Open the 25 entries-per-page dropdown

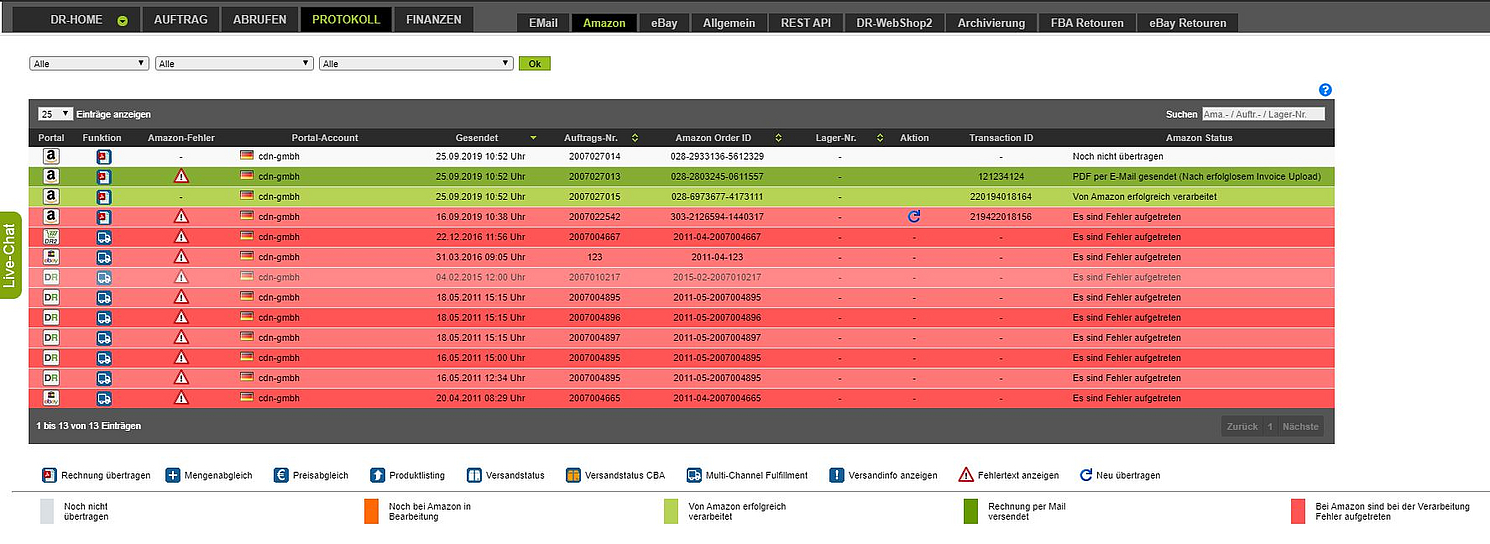point(55,114)
